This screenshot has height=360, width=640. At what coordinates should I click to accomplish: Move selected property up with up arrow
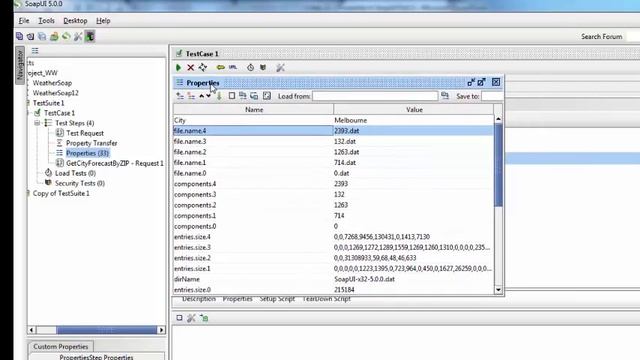point(202,96)
